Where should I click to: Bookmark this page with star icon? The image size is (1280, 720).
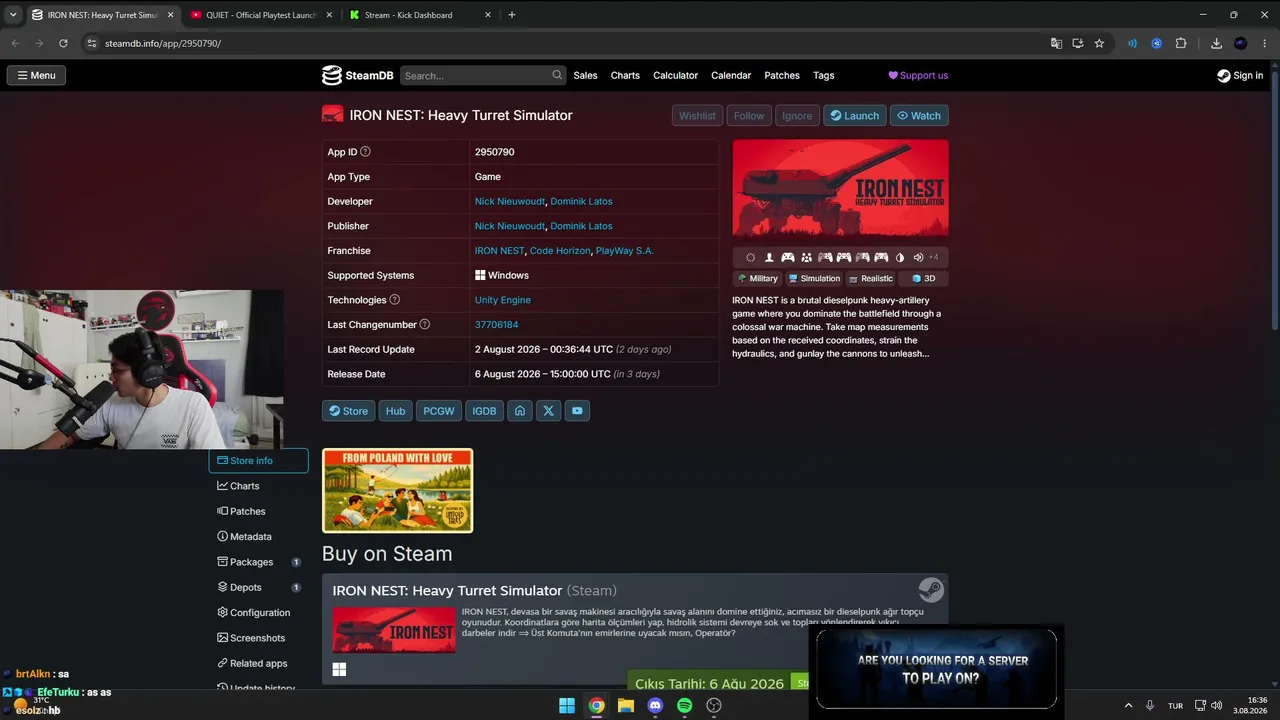(1099, 43)
